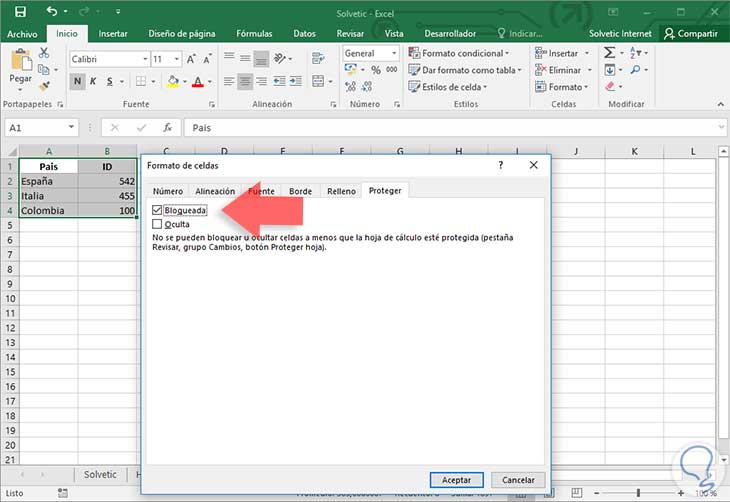Click the zoom in plus button
This screenshot has width=730, height=502.
point(681,493)
